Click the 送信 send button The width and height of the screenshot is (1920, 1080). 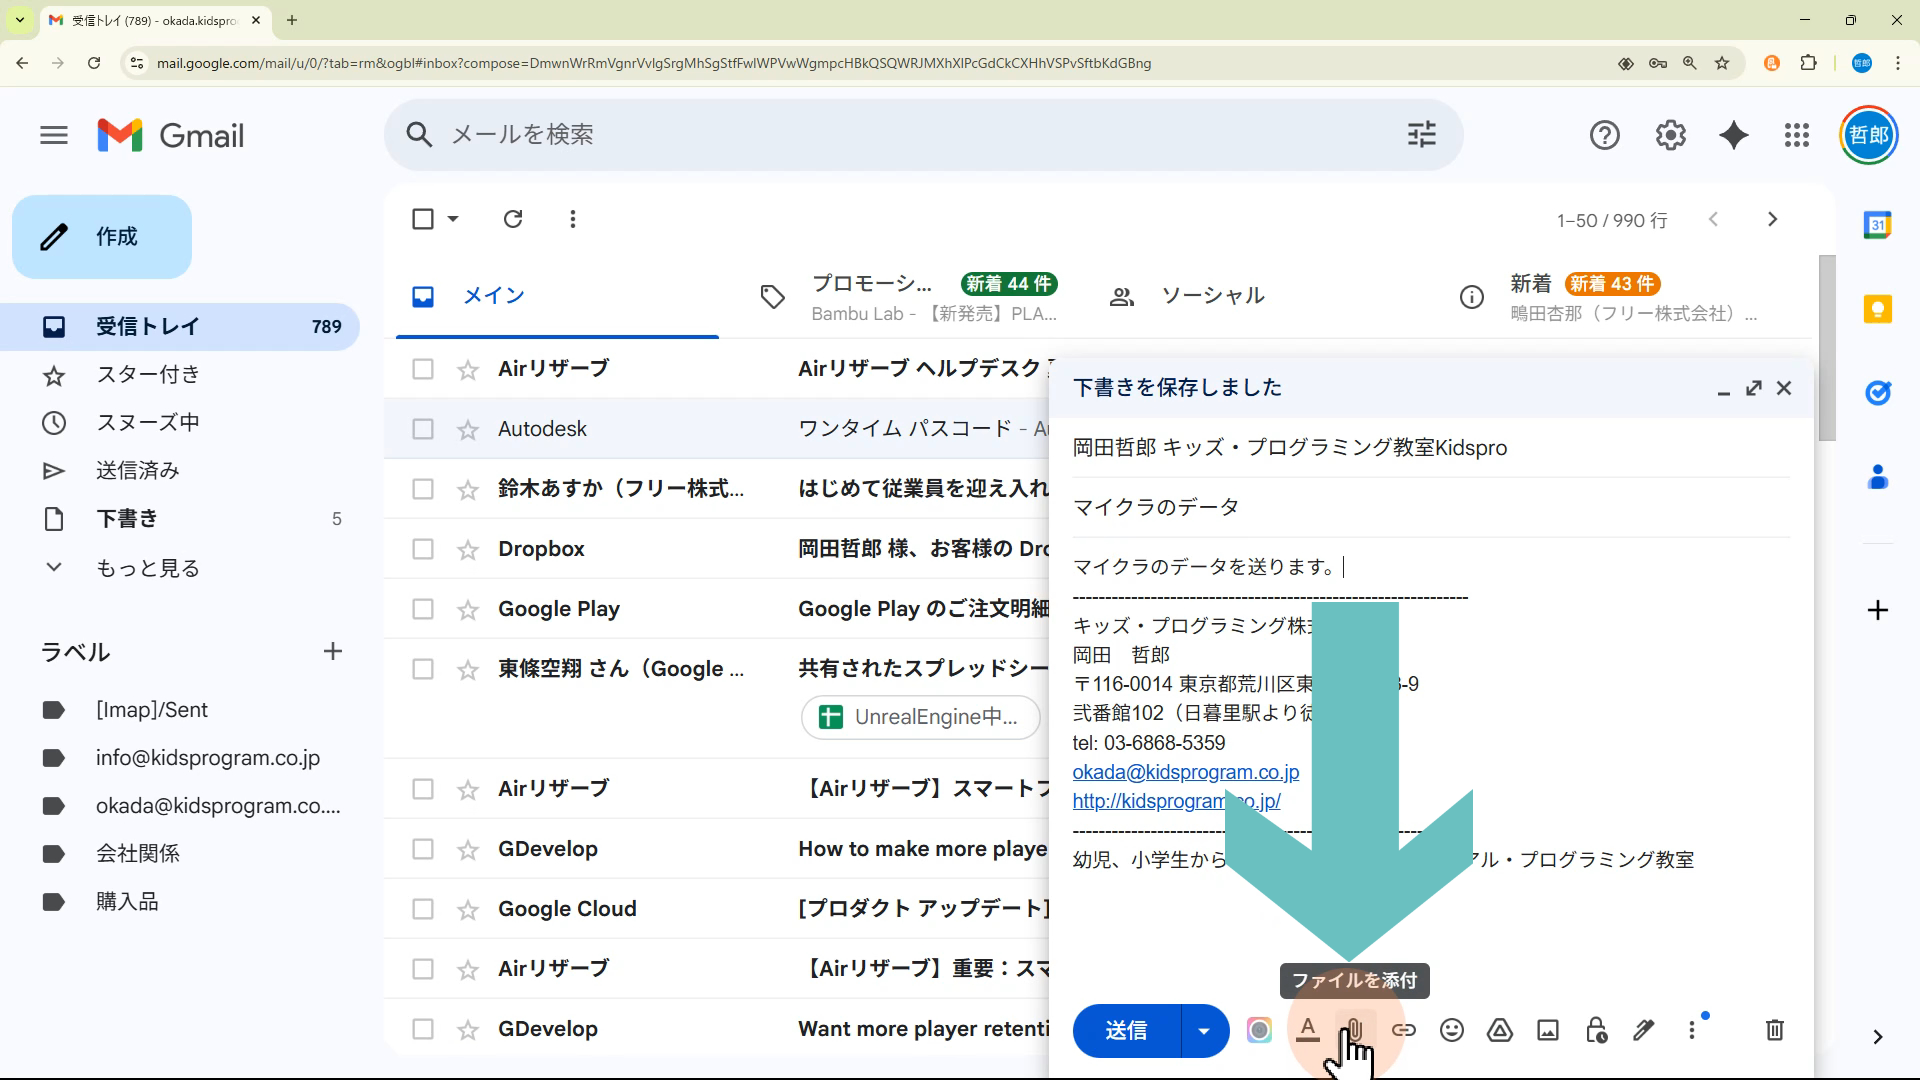point(1126,1031)
